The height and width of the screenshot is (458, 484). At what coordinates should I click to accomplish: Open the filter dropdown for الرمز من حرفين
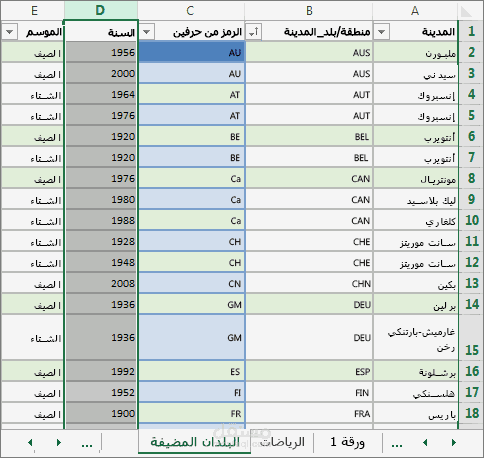tap(146, 32)
